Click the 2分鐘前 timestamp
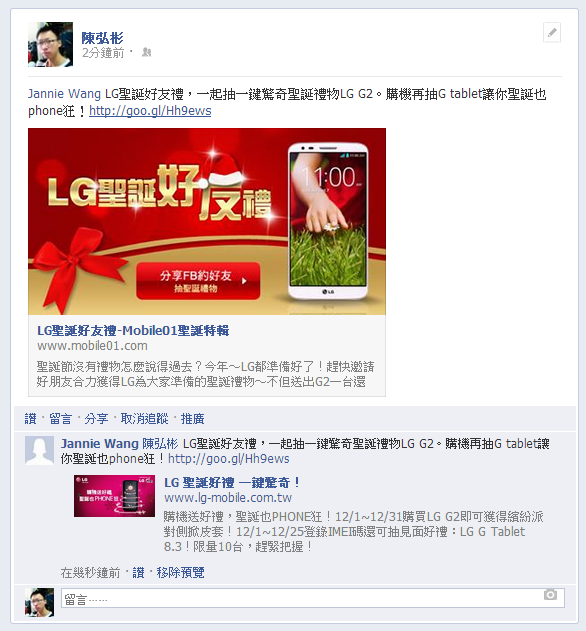Image resolution: width=586 pixels, height=631 pixels. tap(103, 53)
